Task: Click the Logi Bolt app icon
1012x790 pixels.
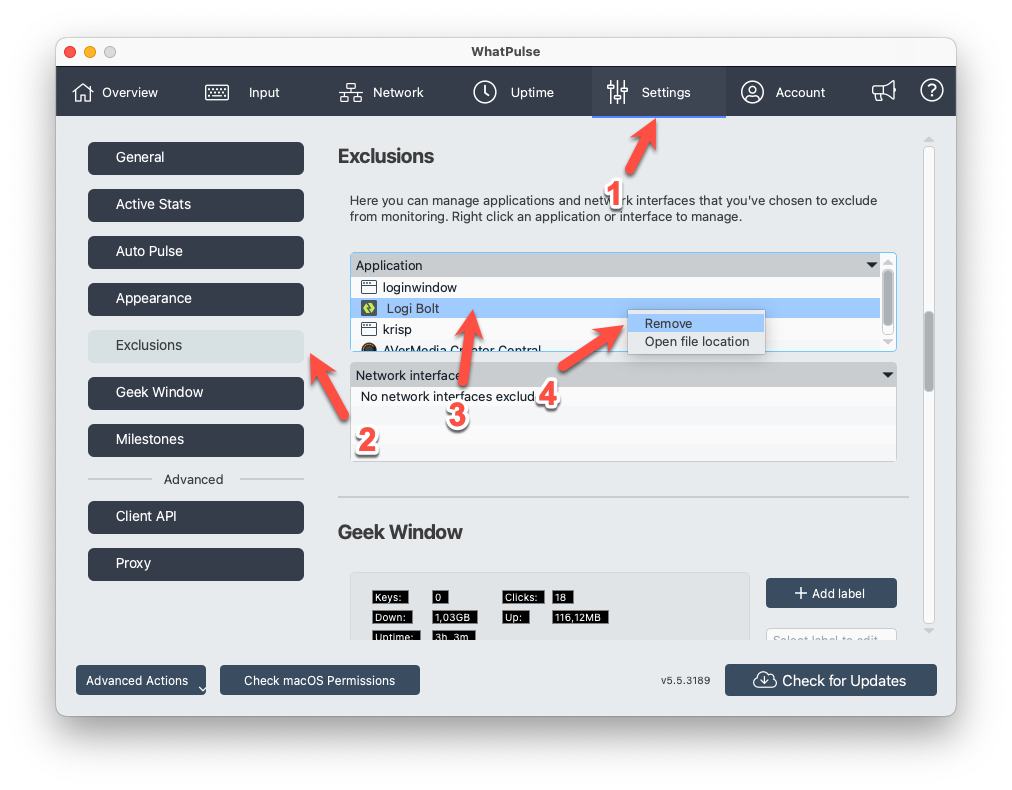Action: pos(369,309)
